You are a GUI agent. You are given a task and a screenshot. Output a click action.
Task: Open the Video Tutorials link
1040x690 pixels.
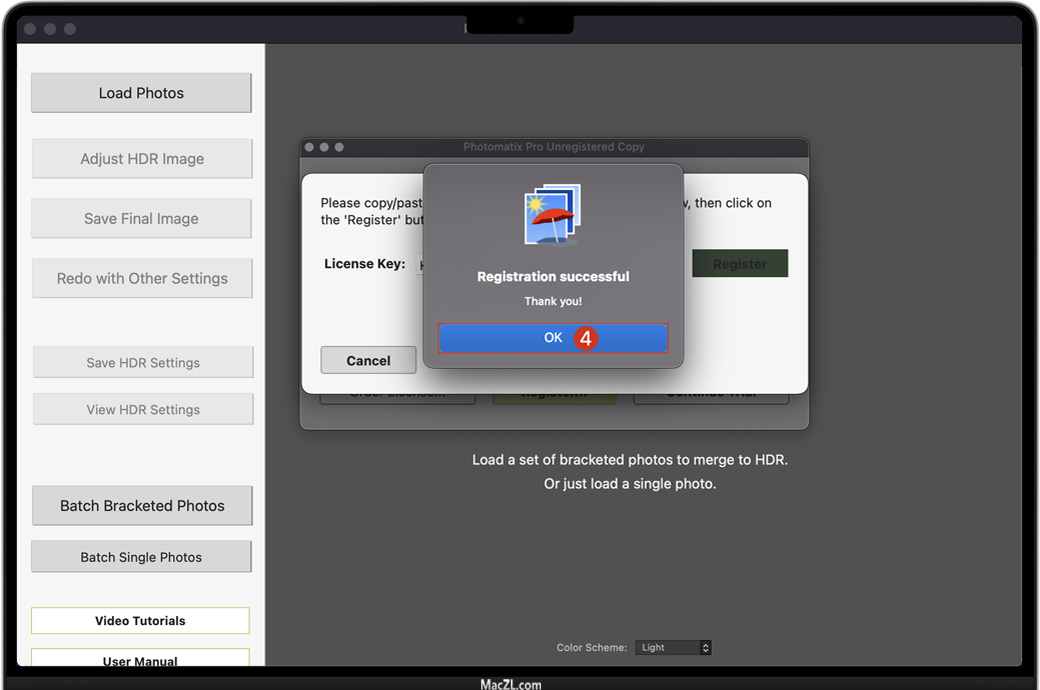click(x=140, y=620)
